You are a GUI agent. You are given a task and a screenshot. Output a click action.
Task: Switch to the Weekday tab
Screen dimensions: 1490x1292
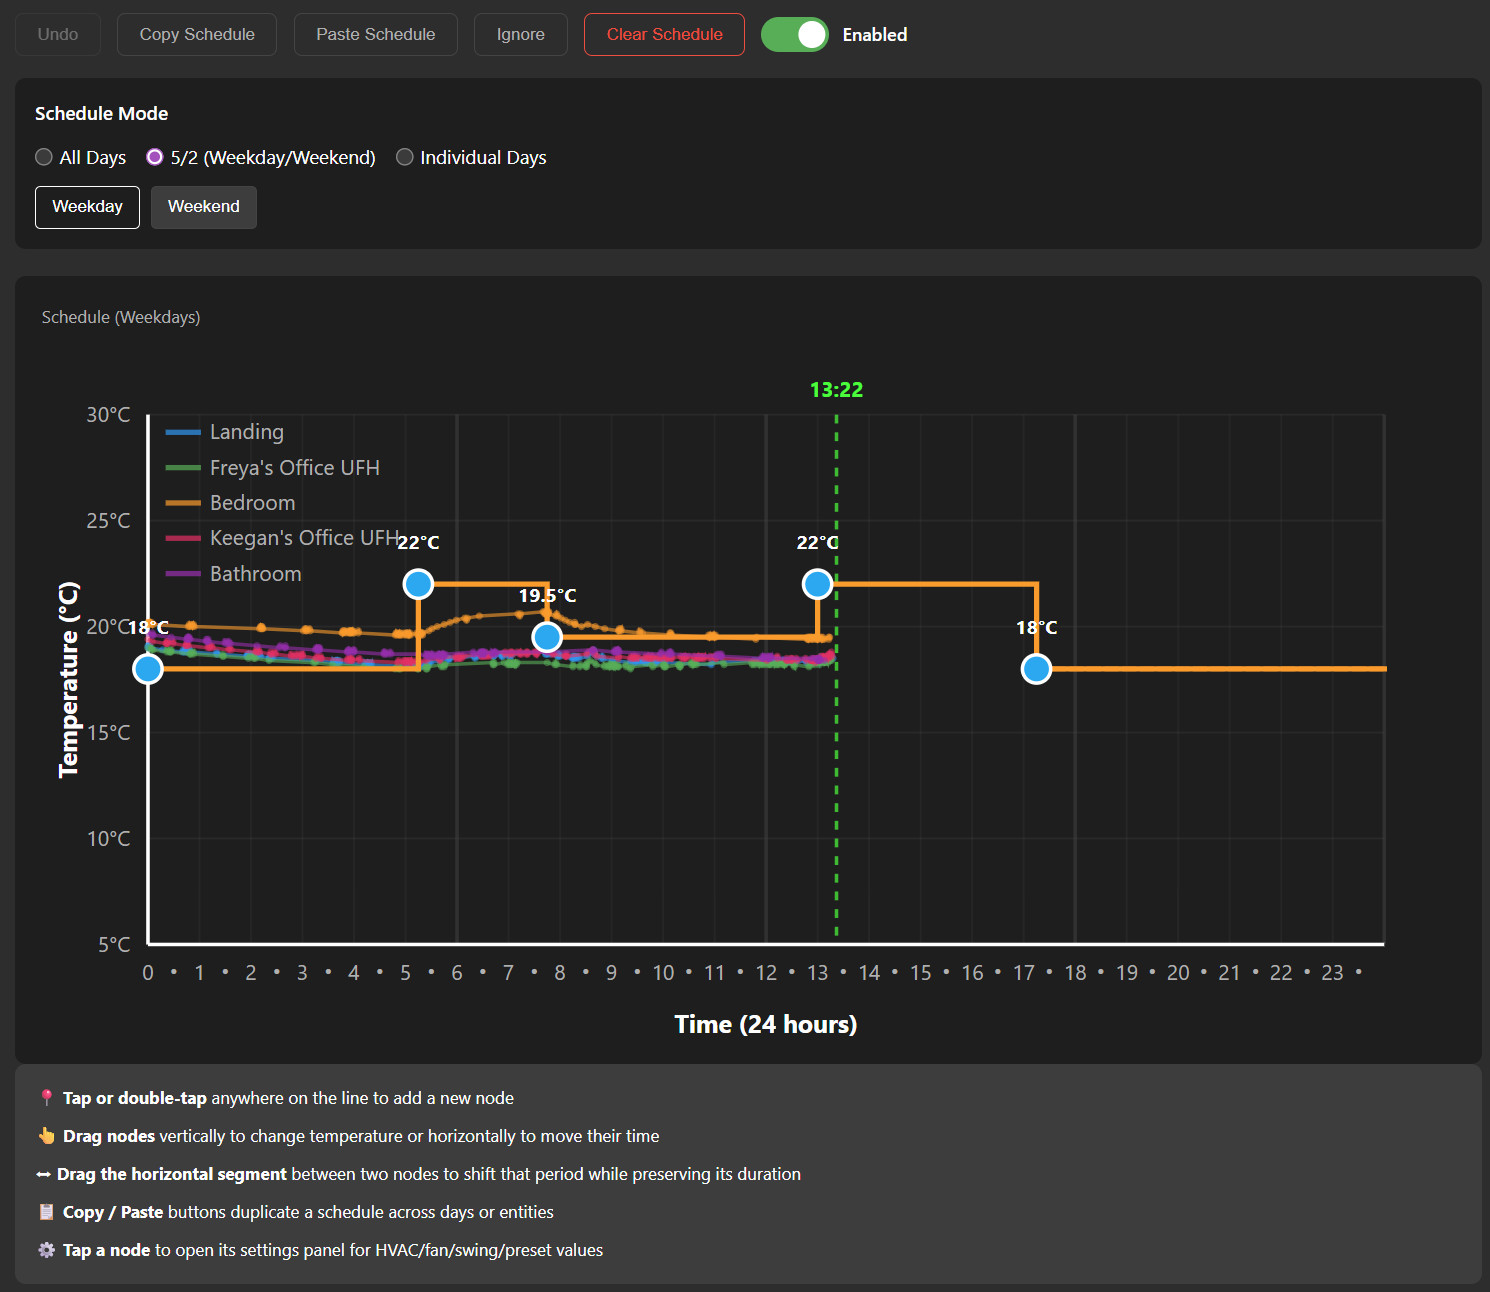(x=88, y=207)
